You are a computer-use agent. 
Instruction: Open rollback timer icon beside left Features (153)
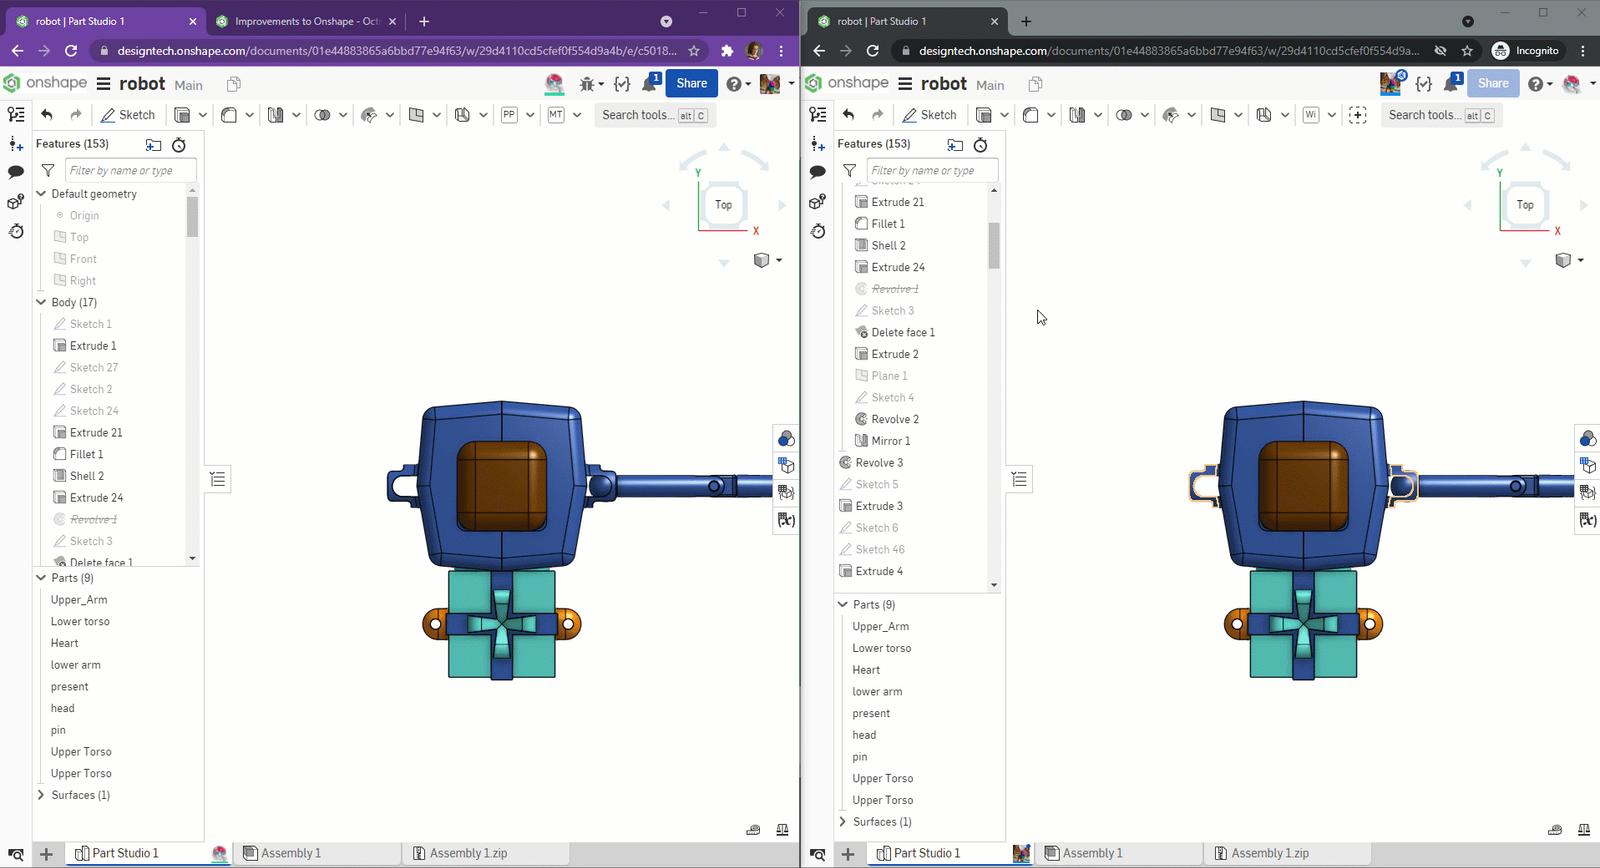[x=179, y=145]
